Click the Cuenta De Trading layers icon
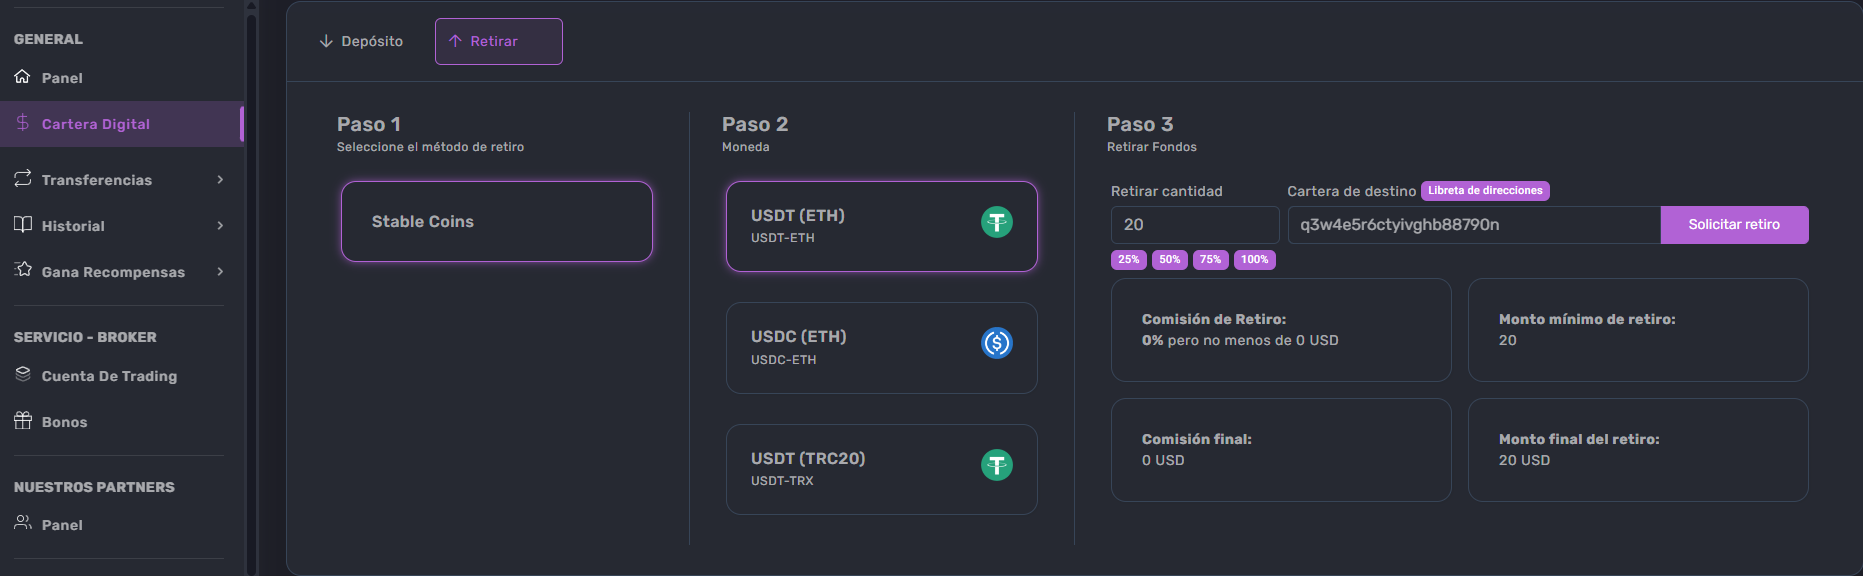 coord(22,374)
